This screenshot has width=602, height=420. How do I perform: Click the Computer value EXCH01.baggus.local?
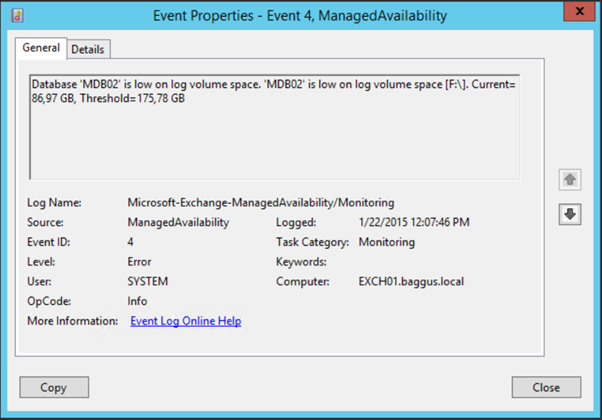coord(411,282)
